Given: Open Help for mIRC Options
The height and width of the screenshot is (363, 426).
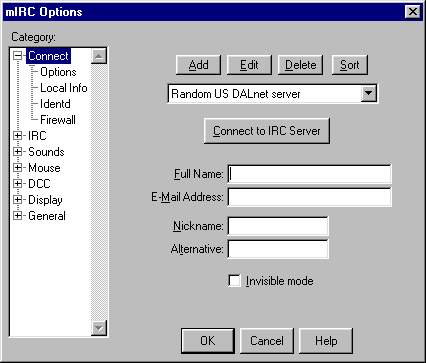Looking at the screenshot, I should coord(326,341).
